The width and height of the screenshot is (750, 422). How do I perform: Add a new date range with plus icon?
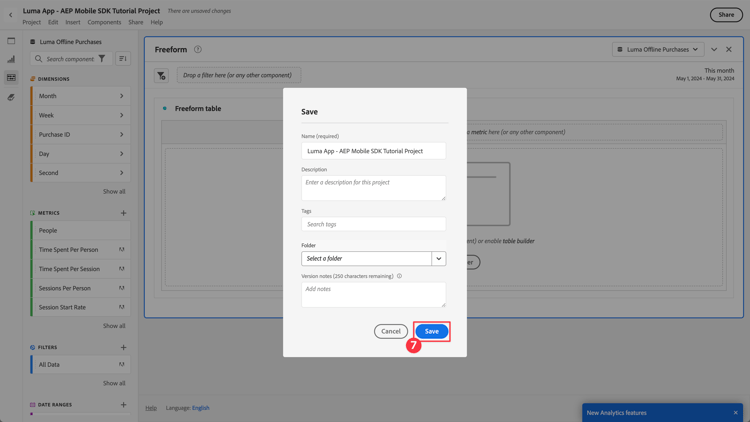pos(123,405)
